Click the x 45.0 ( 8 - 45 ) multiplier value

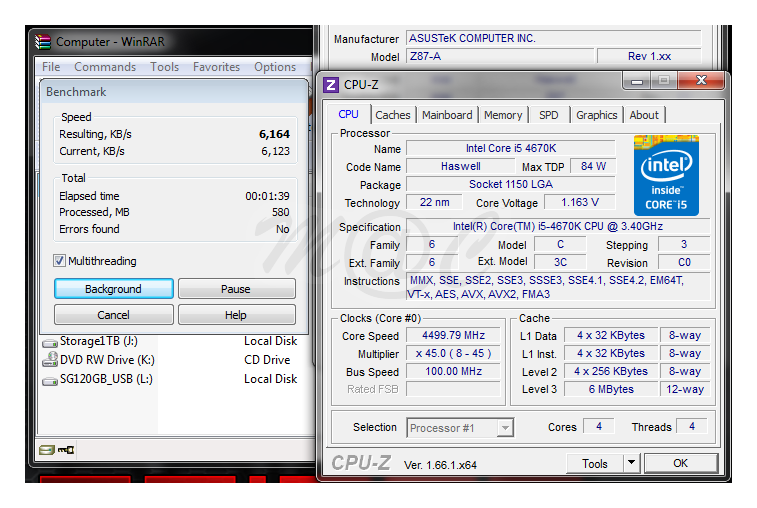(453, 353)
